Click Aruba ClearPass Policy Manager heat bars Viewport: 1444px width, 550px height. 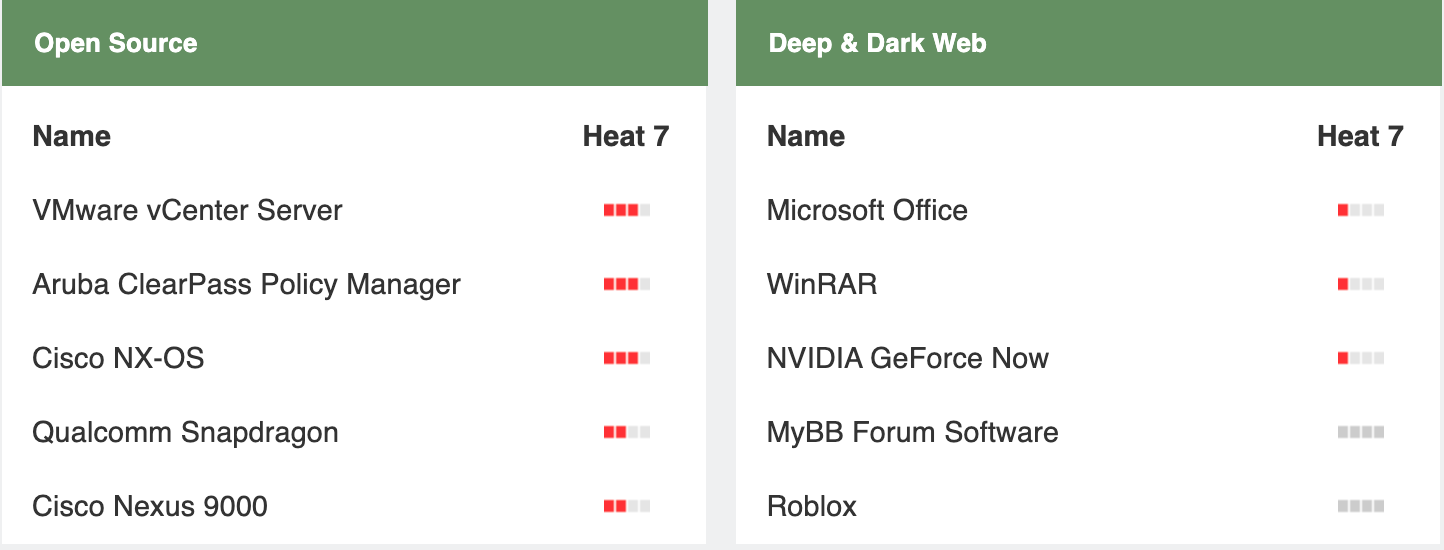(x=627, y=285)
